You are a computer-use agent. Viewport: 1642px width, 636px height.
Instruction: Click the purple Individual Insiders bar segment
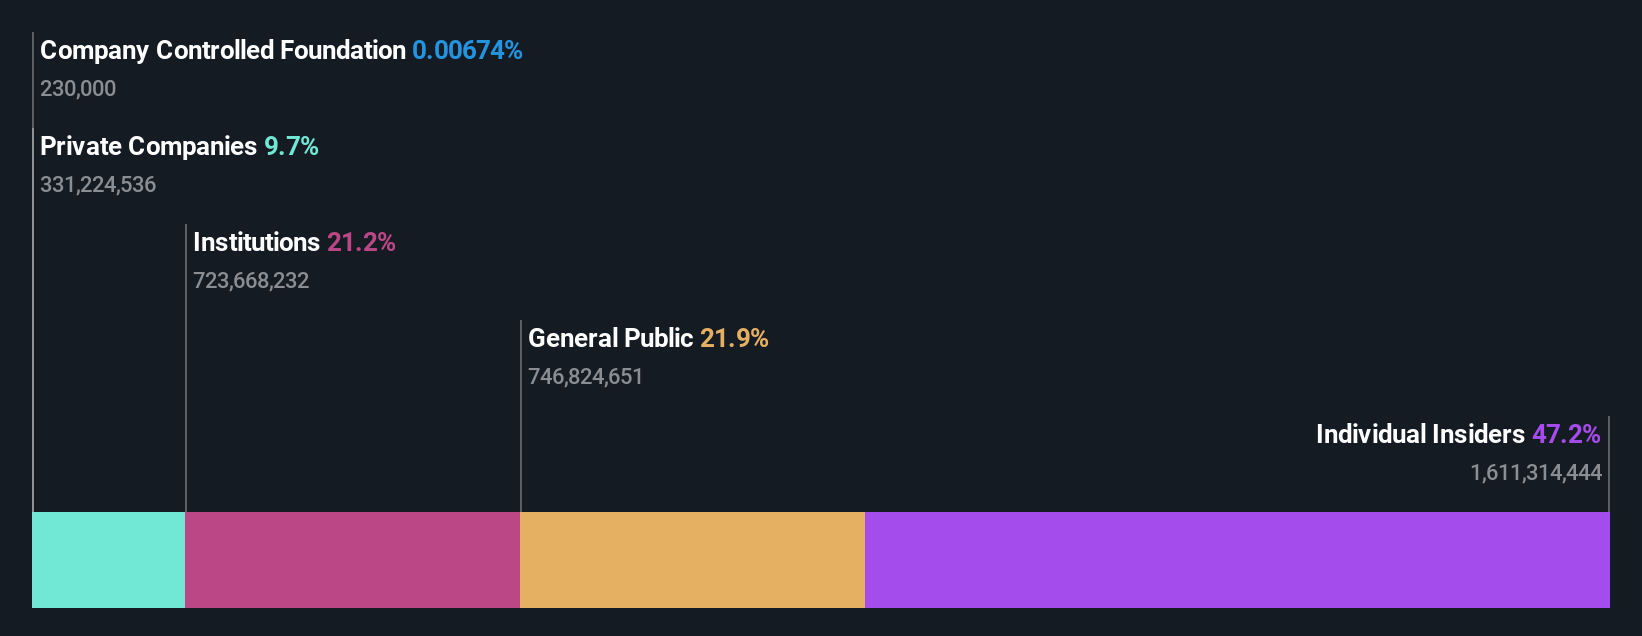coord(1237,560)
